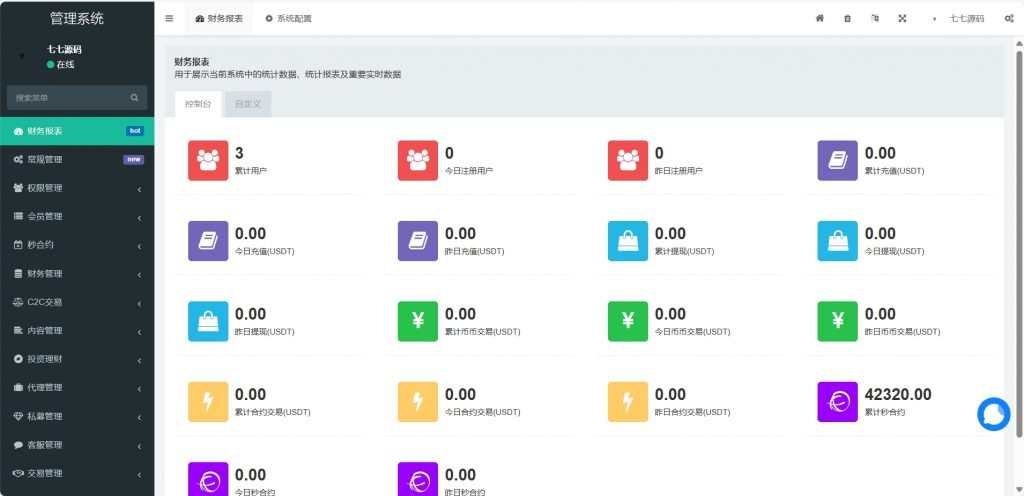This screenshot has width=1024, height=496.
Task: Click the 昨日注册用户 users icon
Action: [x=628, y=161]
